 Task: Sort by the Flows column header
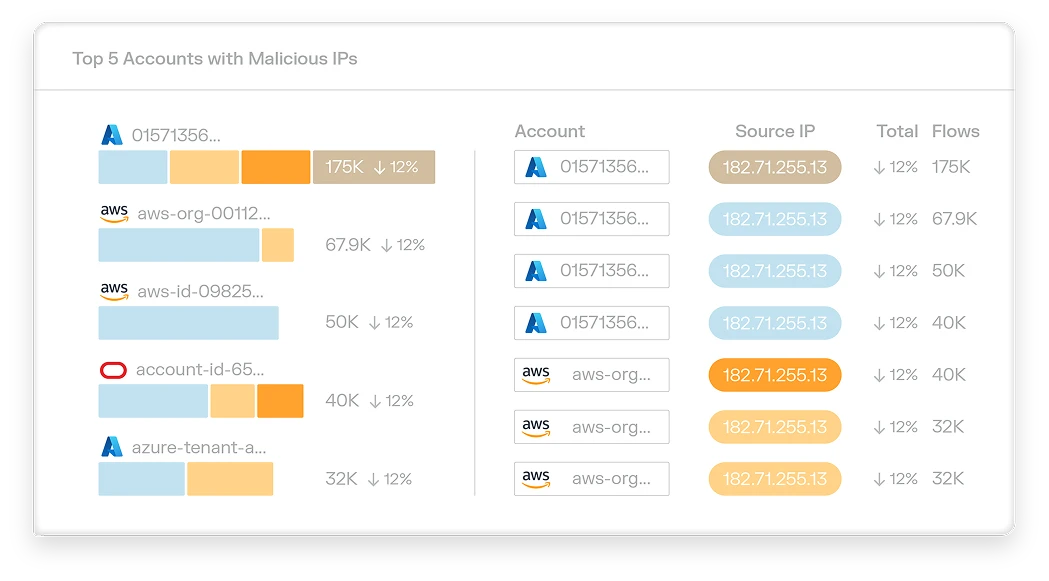[956, 131]
